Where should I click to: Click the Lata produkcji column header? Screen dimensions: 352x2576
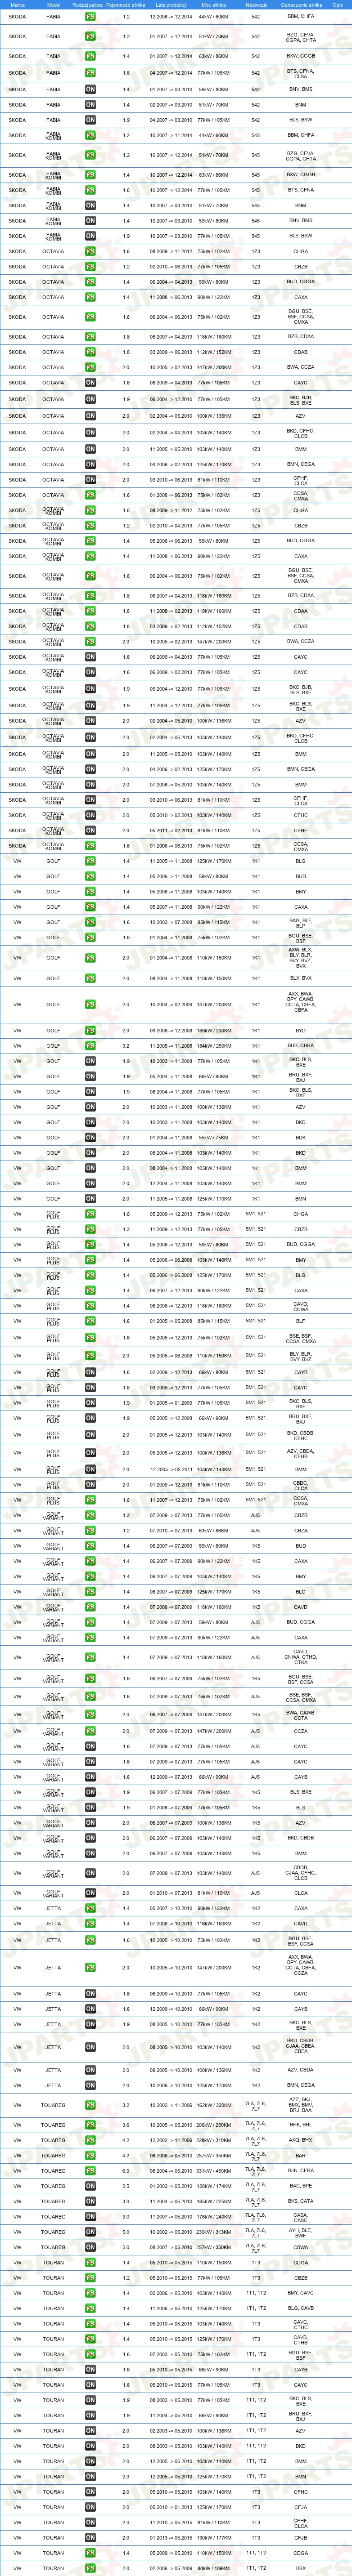[x=171, y=4]
